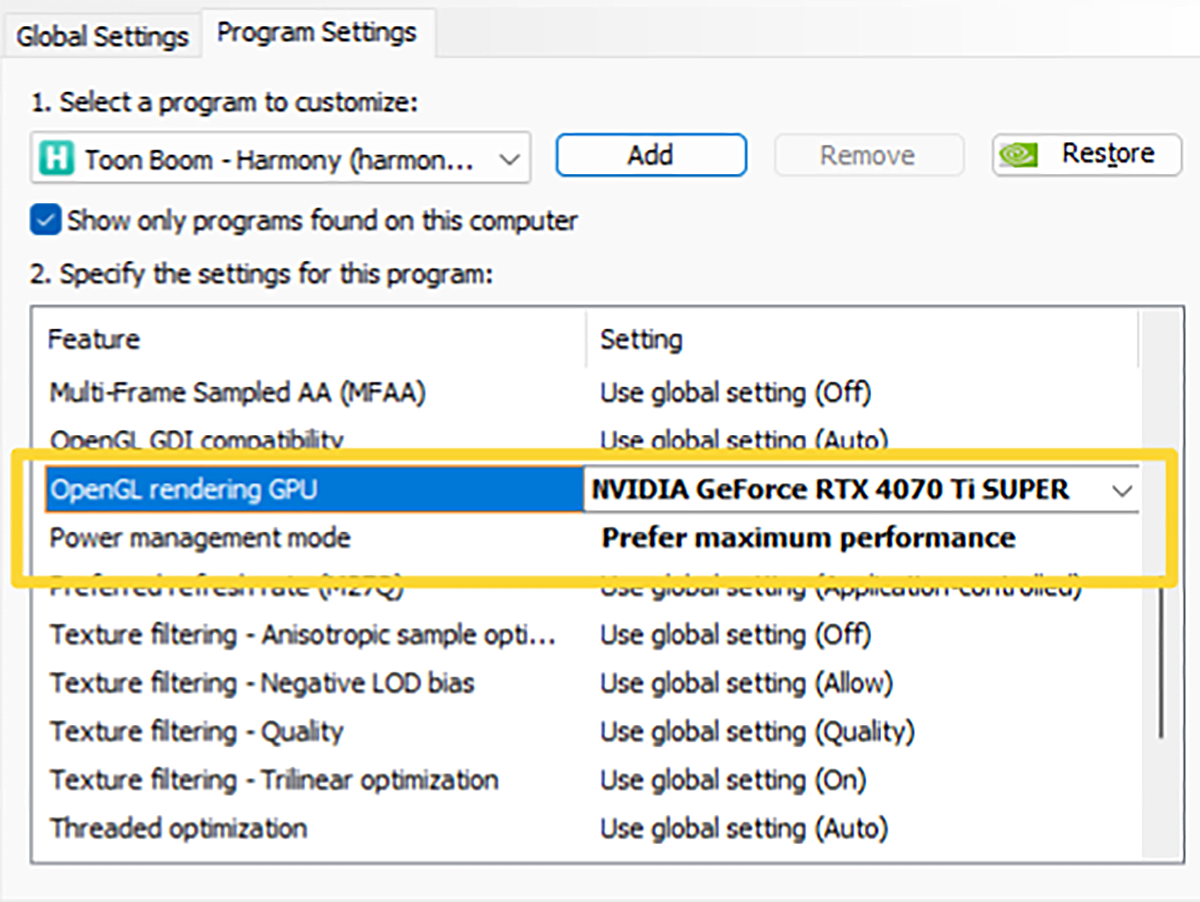Select the Power management mode row

[x=200, y=538]
